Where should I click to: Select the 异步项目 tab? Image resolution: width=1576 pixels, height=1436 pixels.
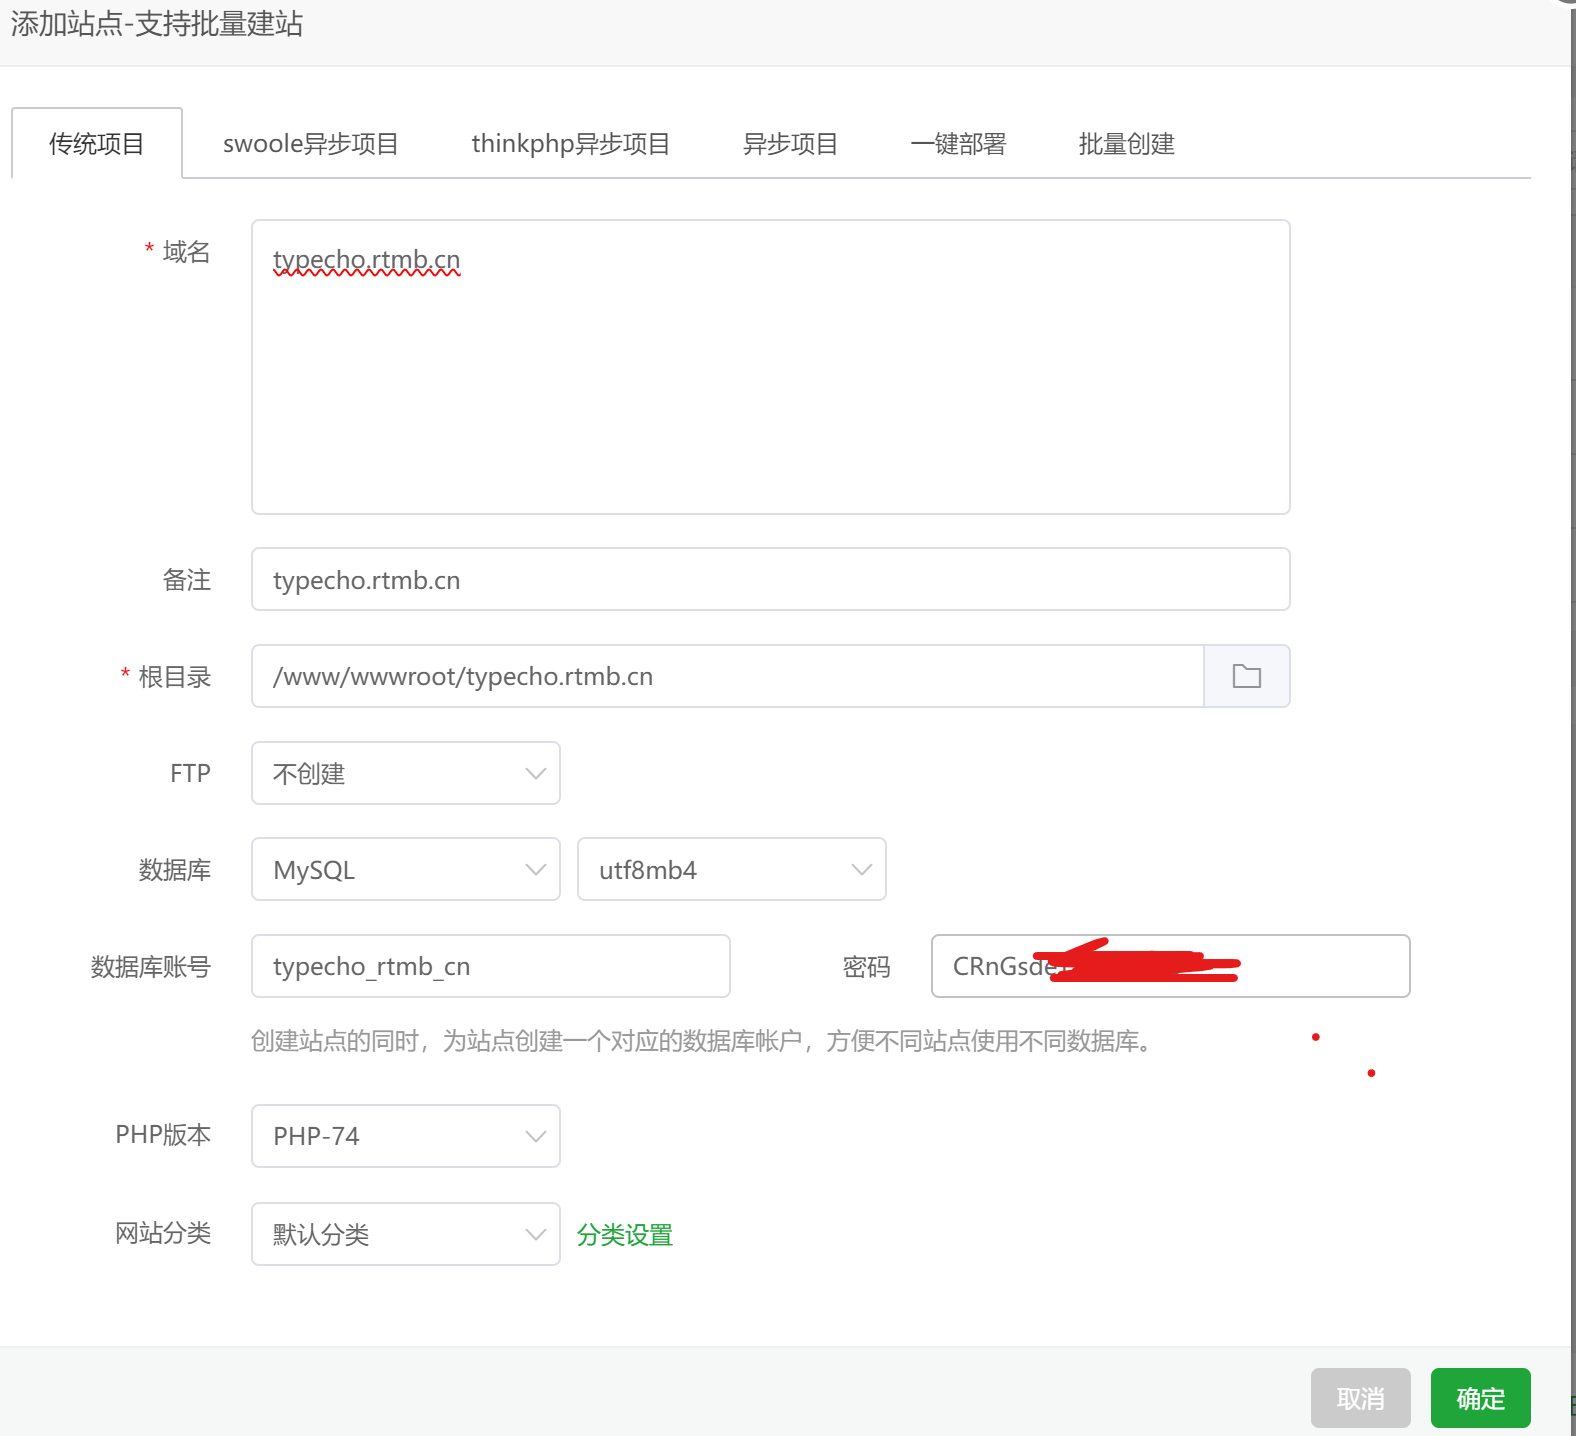[790, 144]
